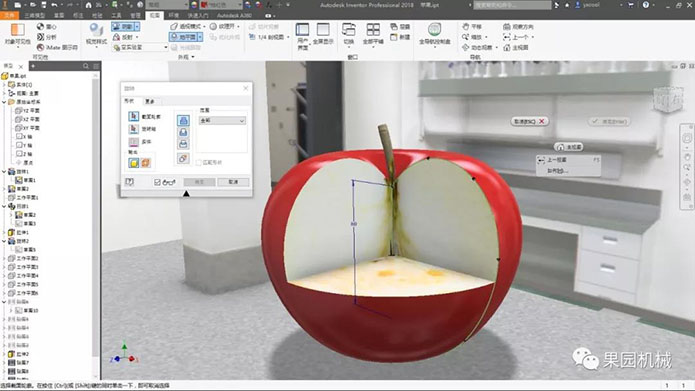Open the Quarter Section View dropdown arrow
This screenshot has width=695, height=391.
[x=288, y=37]
